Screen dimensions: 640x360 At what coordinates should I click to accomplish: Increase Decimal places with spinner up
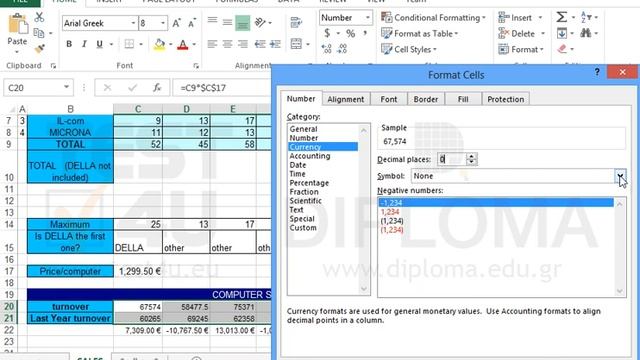(471, 156)
